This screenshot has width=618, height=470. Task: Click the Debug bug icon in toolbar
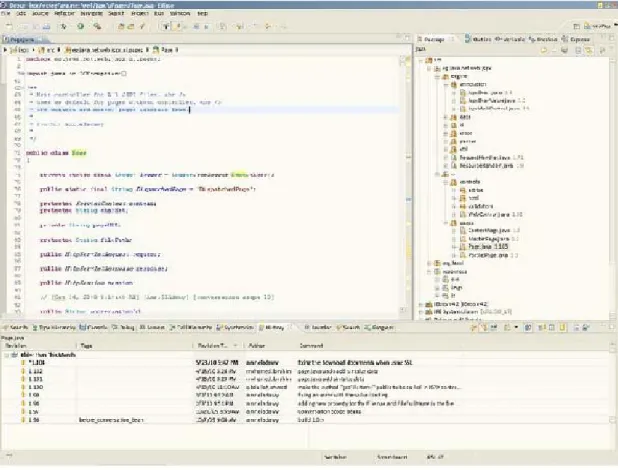pos(63,26)
